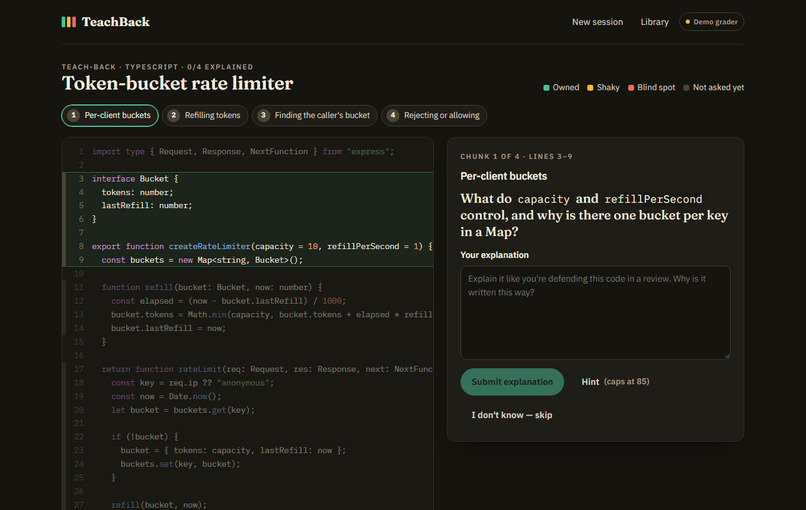806x510 pixels.
Task: Select the Per-client buckets chunk tab
Action: click(x=110, y=115)
